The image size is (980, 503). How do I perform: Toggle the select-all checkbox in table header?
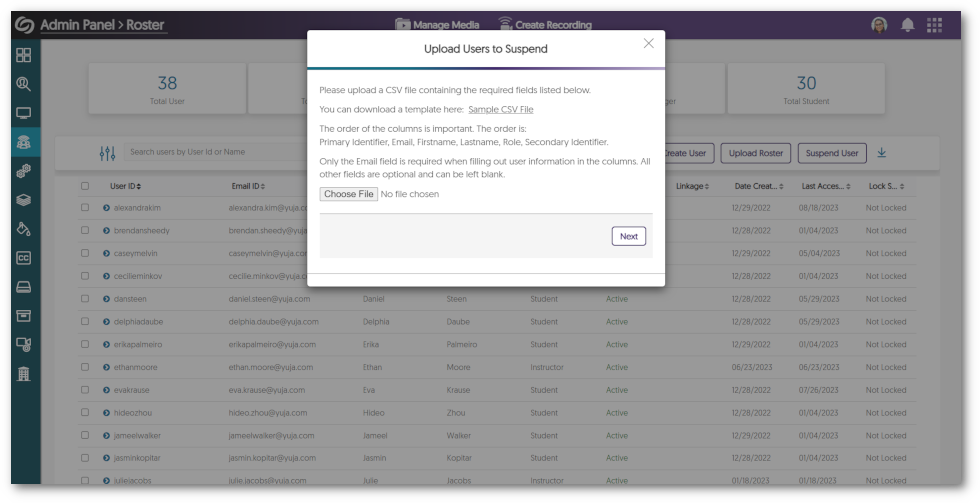[85, 186]
